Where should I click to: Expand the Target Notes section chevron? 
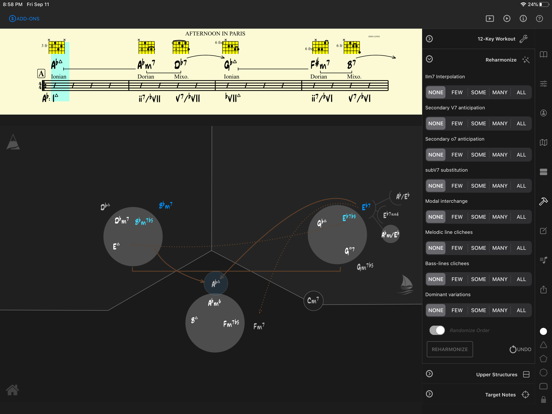point(429,394)
